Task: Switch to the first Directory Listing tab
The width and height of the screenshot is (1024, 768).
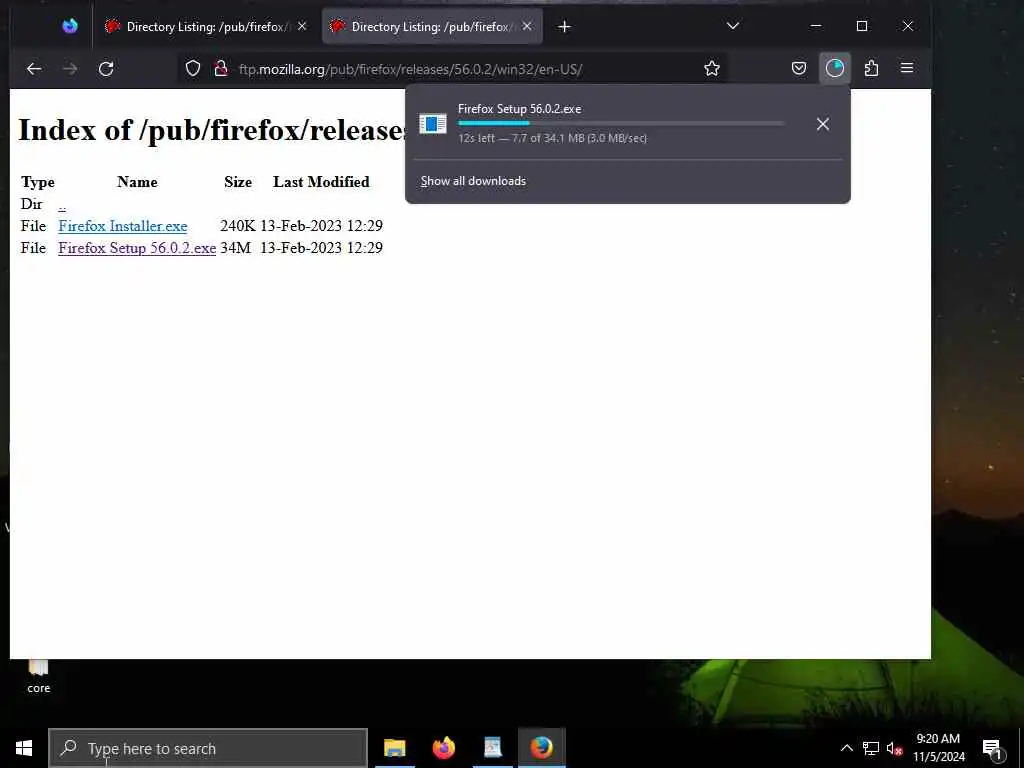Action: click(x=204, y=27)
